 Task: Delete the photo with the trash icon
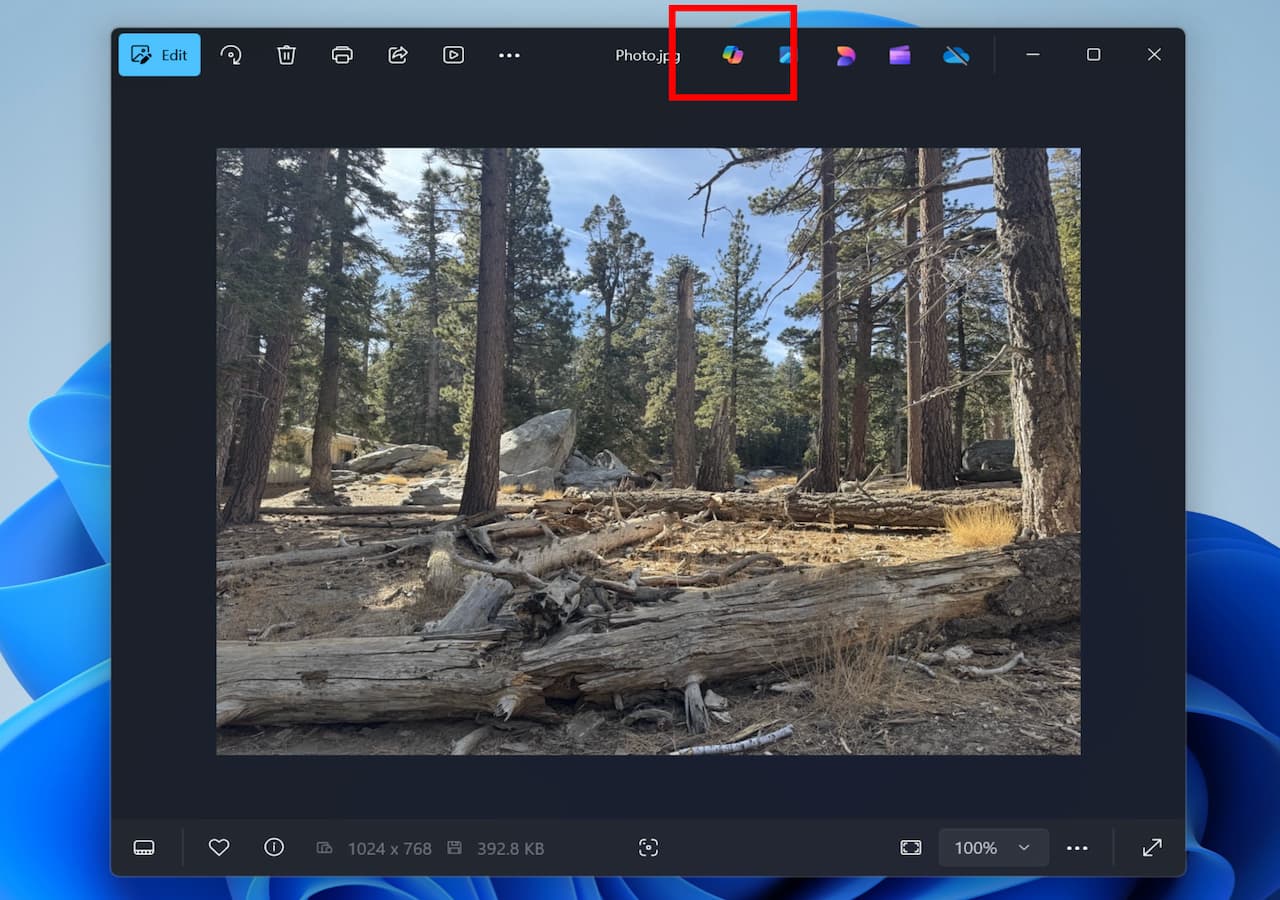[286, 55]
